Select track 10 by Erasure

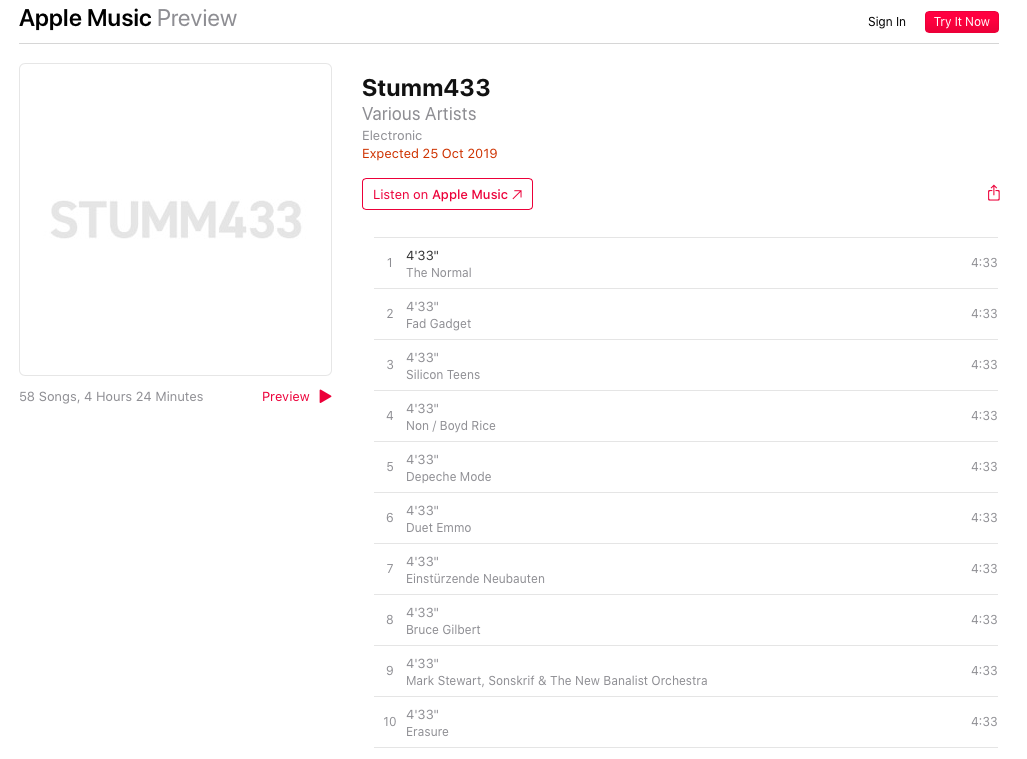[x=686, y=723]
